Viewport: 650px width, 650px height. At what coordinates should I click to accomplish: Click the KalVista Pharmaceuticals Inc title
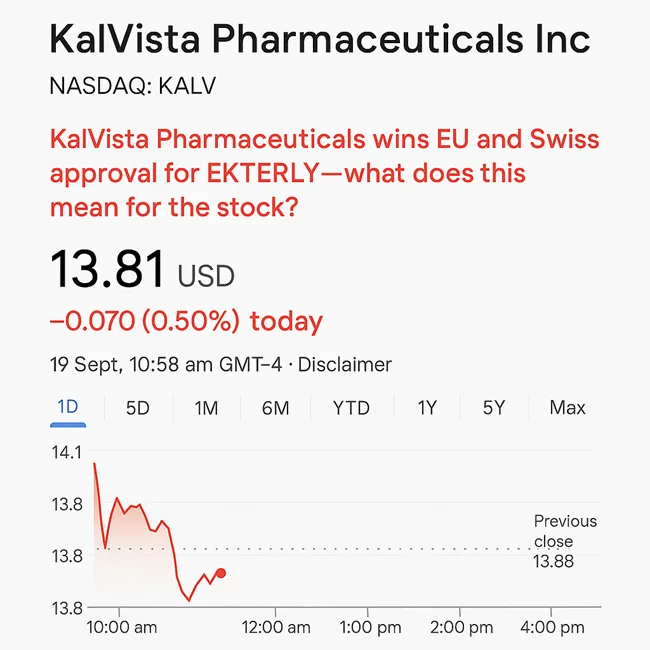click(319, 41)
